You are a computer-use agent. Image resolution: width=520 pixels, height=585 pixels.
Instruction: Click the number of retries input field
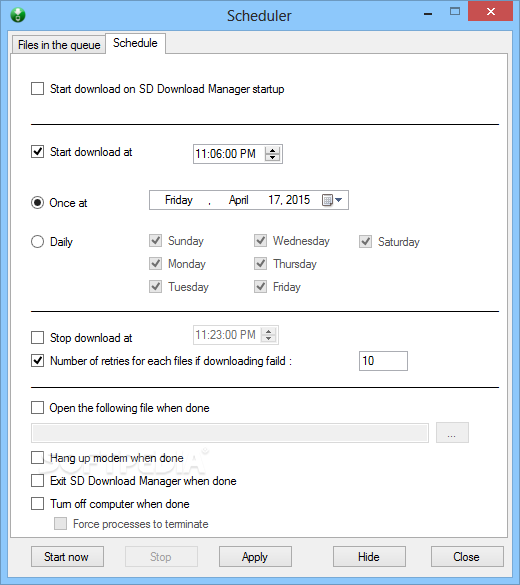coord(383,361)
